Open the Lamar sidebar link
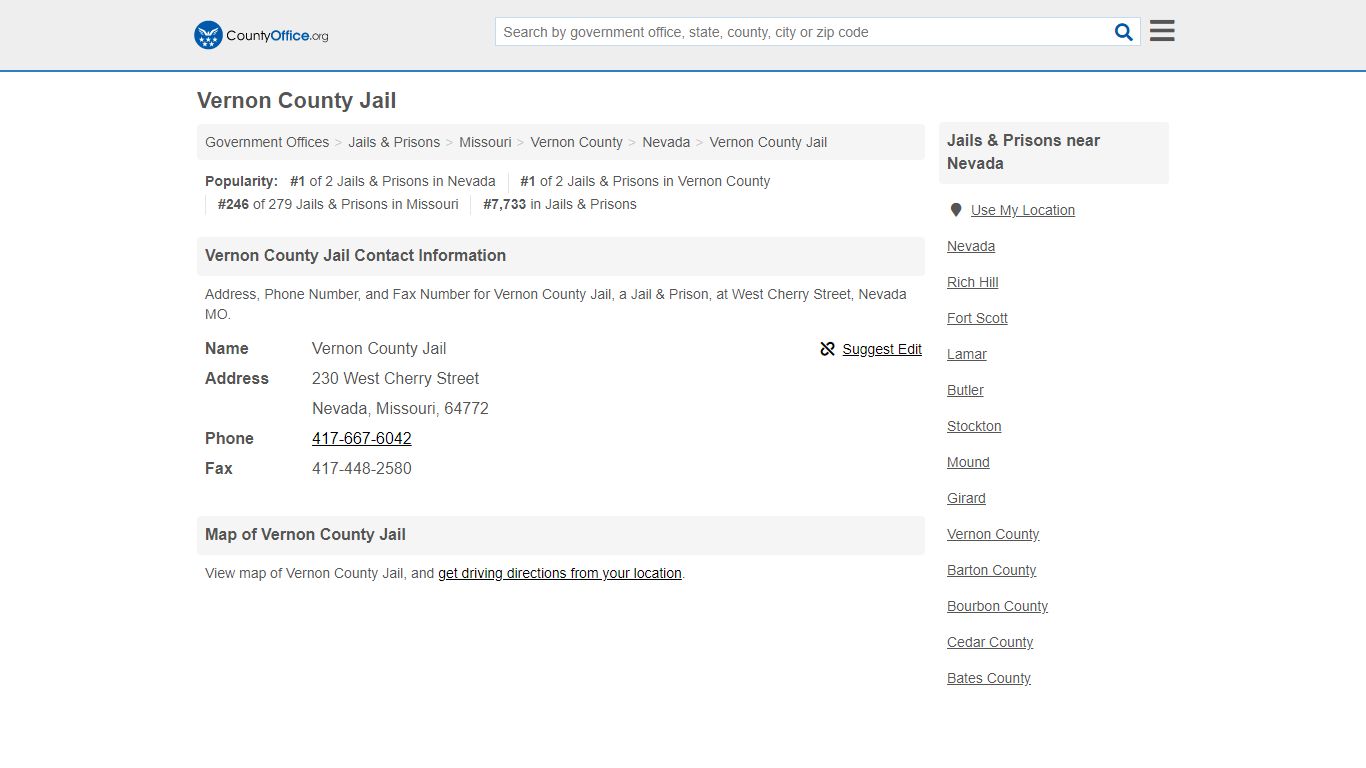Image resolution: width=1366 pixels, height=768 pixels. pyautogui.click(x=967, y=354)
